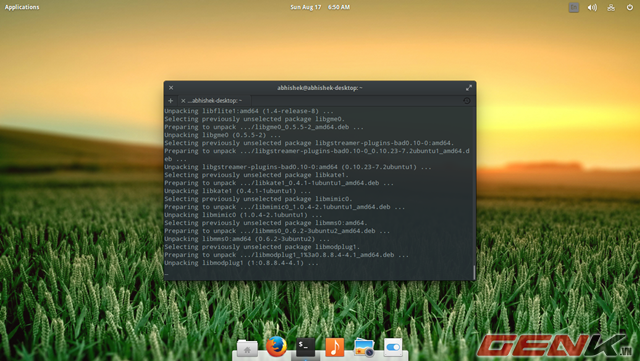The image size is (640, 361).
Task: Open Files home folder from dock
Action: click(x=247, y=348)
